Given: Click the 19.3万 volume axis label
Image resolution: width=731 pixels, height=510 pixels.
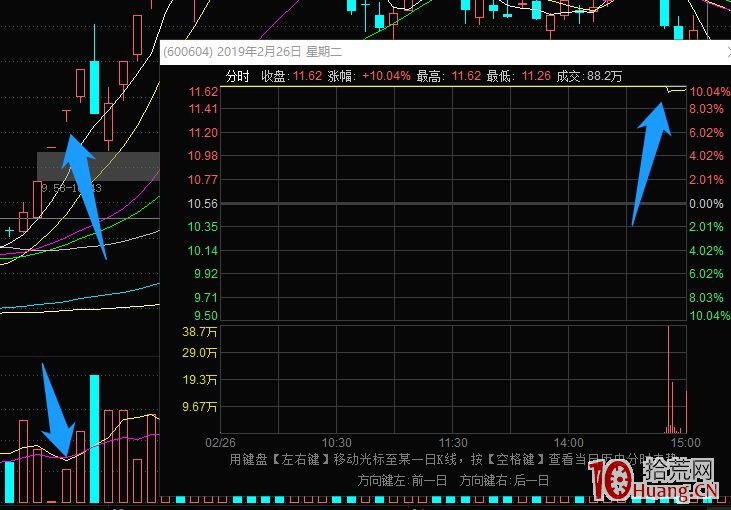Looking at the screenshot, I should tap(200, 380).
